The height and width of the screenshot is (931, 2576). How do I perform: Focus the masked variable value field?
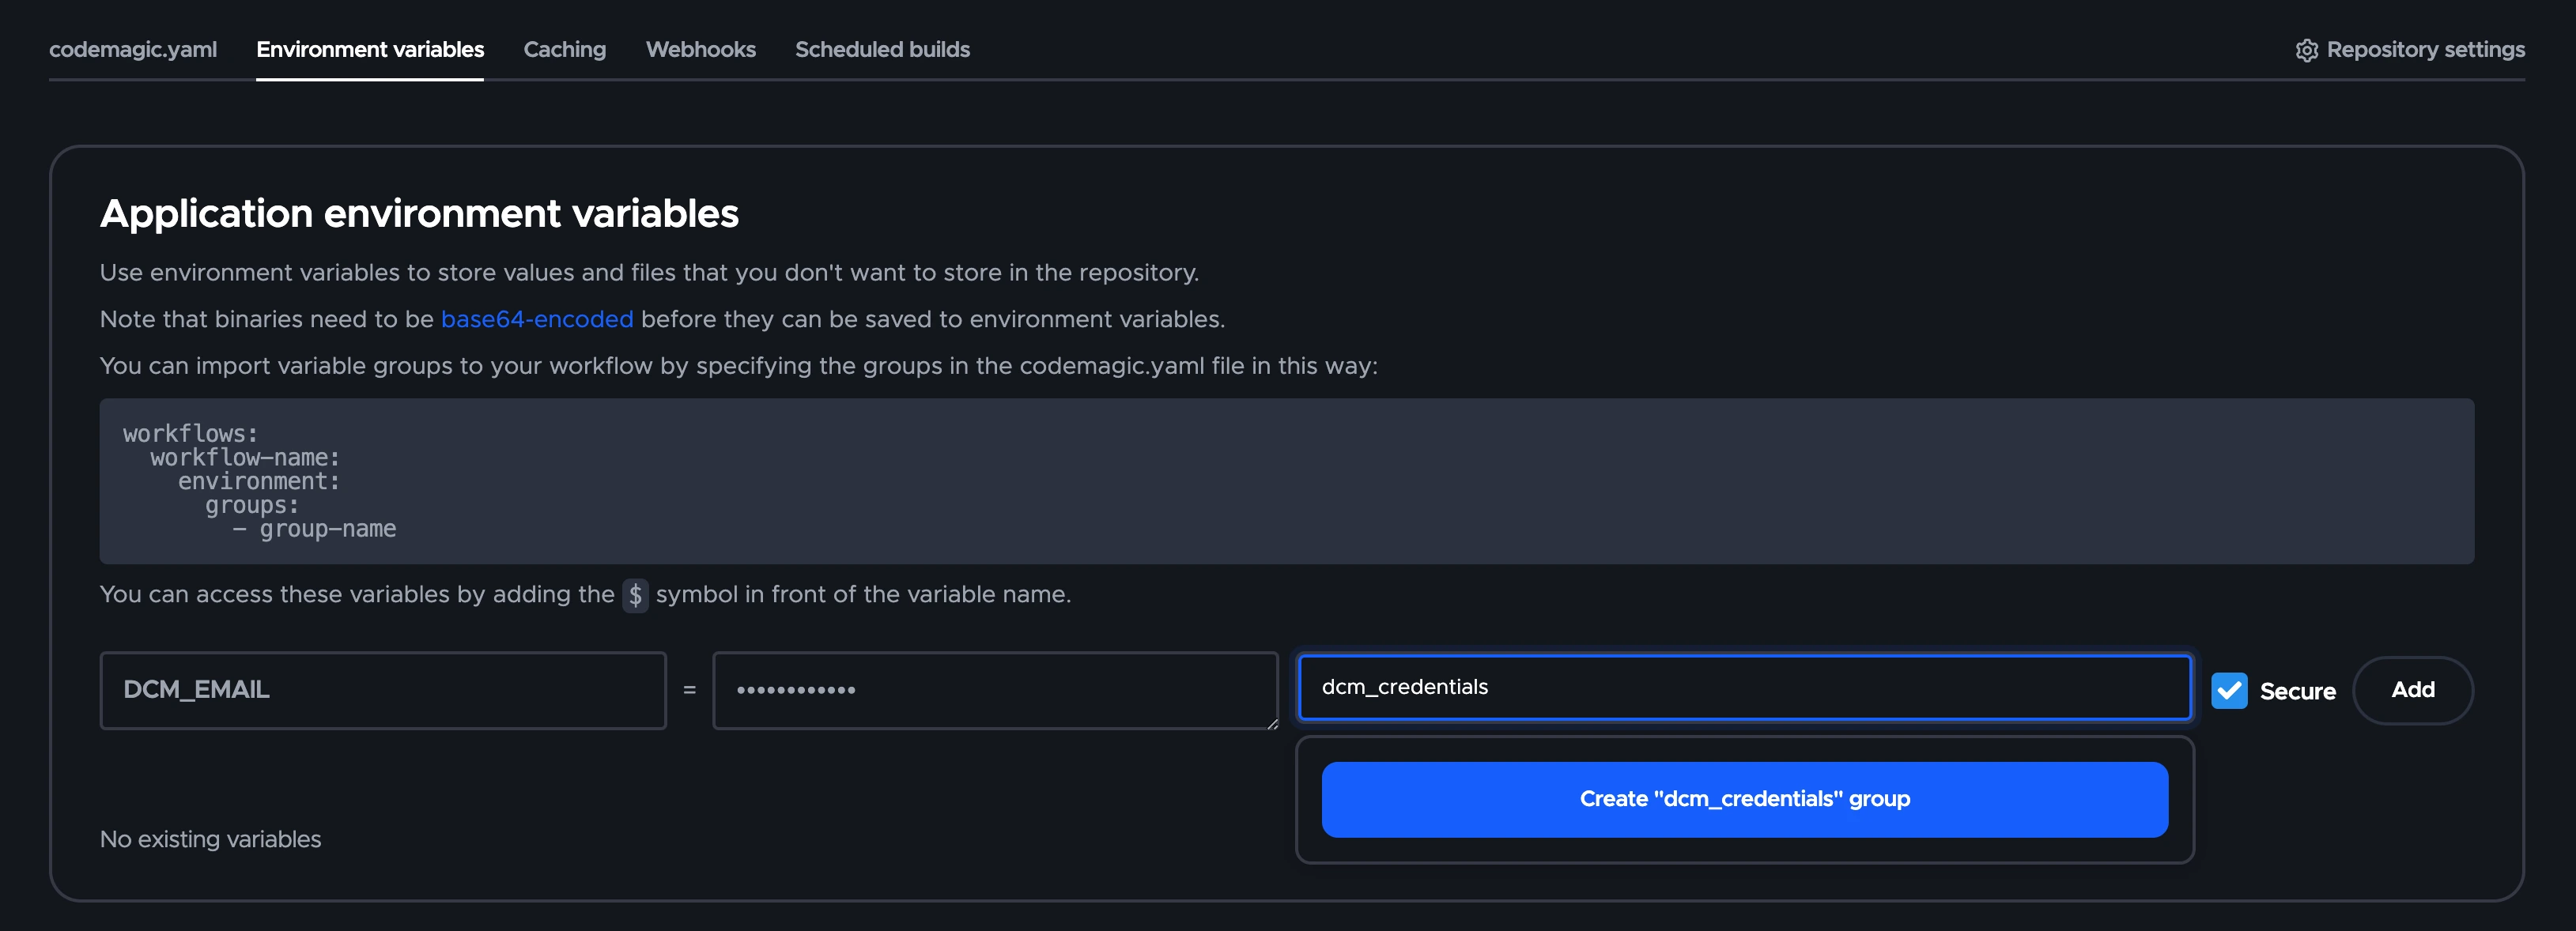(x=995, y=690)
